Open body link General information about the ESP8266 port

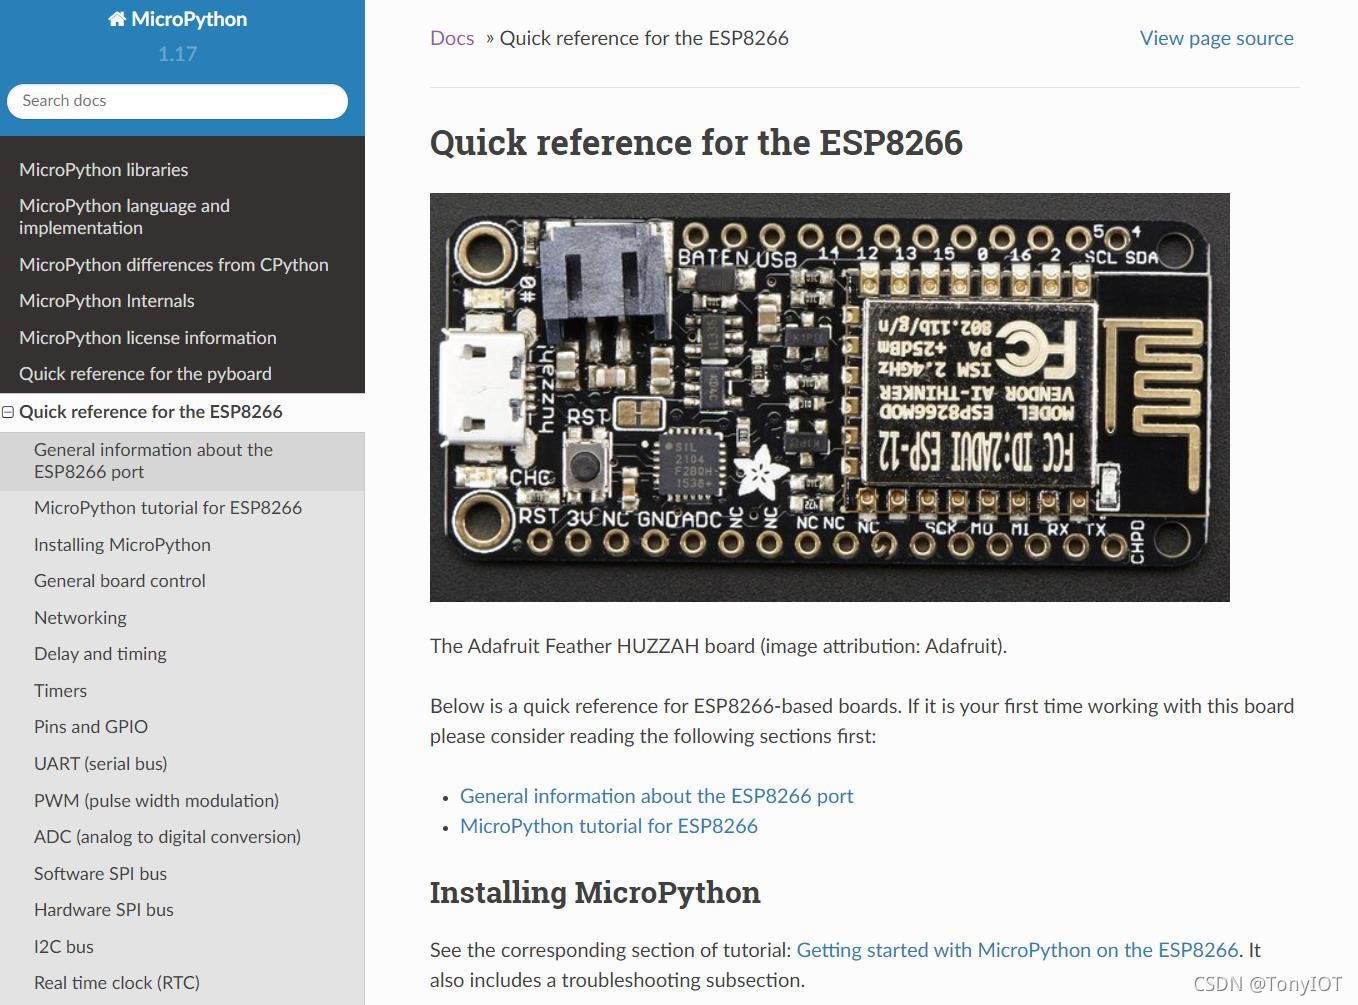(x=656, y=796)
